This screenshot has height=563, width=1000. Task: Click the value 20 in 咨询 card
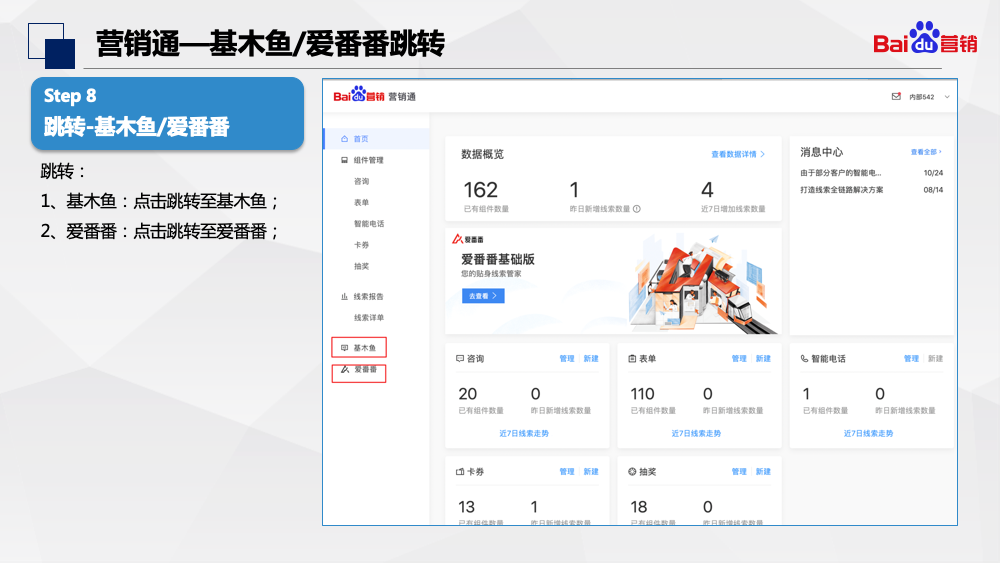click(x=467, y=394)
